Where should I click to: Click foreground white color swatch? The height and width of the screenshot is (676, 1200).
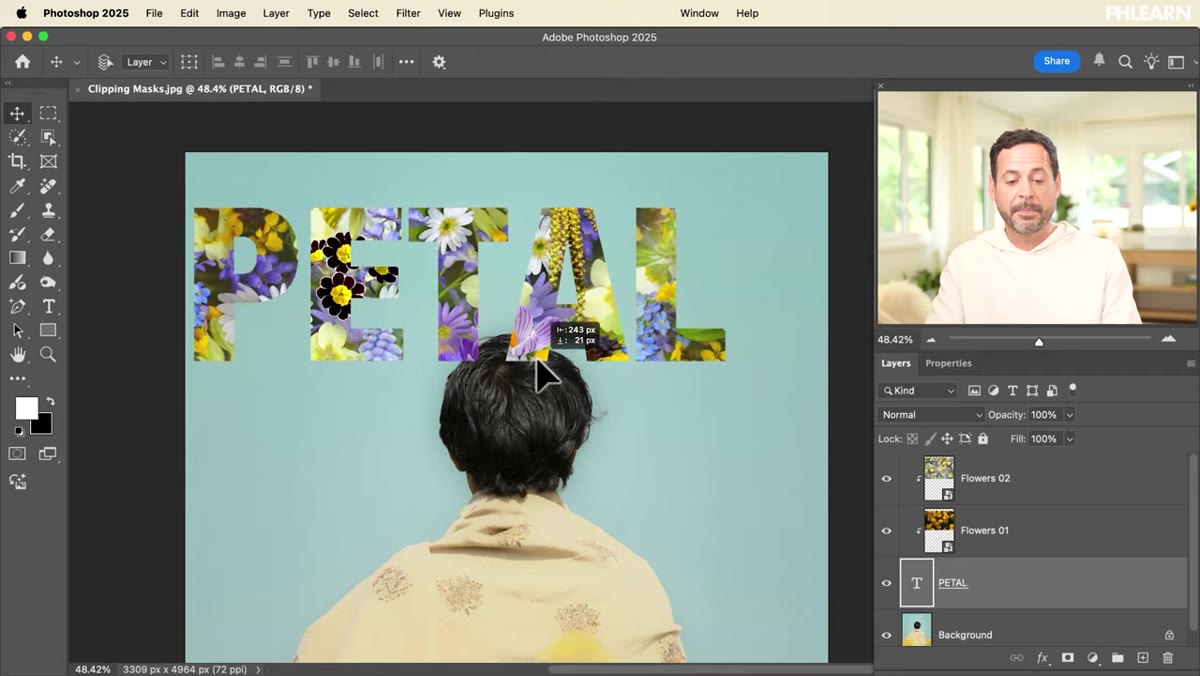pos(25,407)
